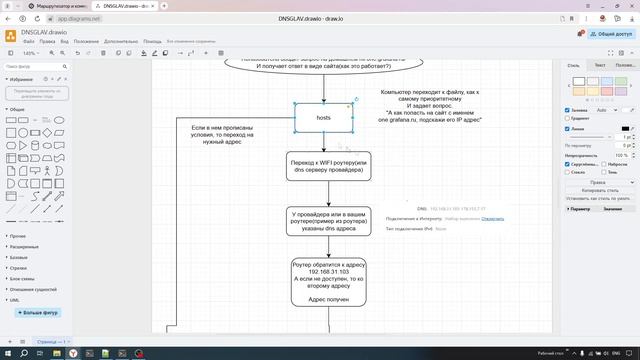Toggle the Sketch (Набросок) checkbox
This screenshot has width=640, height=360.
click(x=604, y=164)
